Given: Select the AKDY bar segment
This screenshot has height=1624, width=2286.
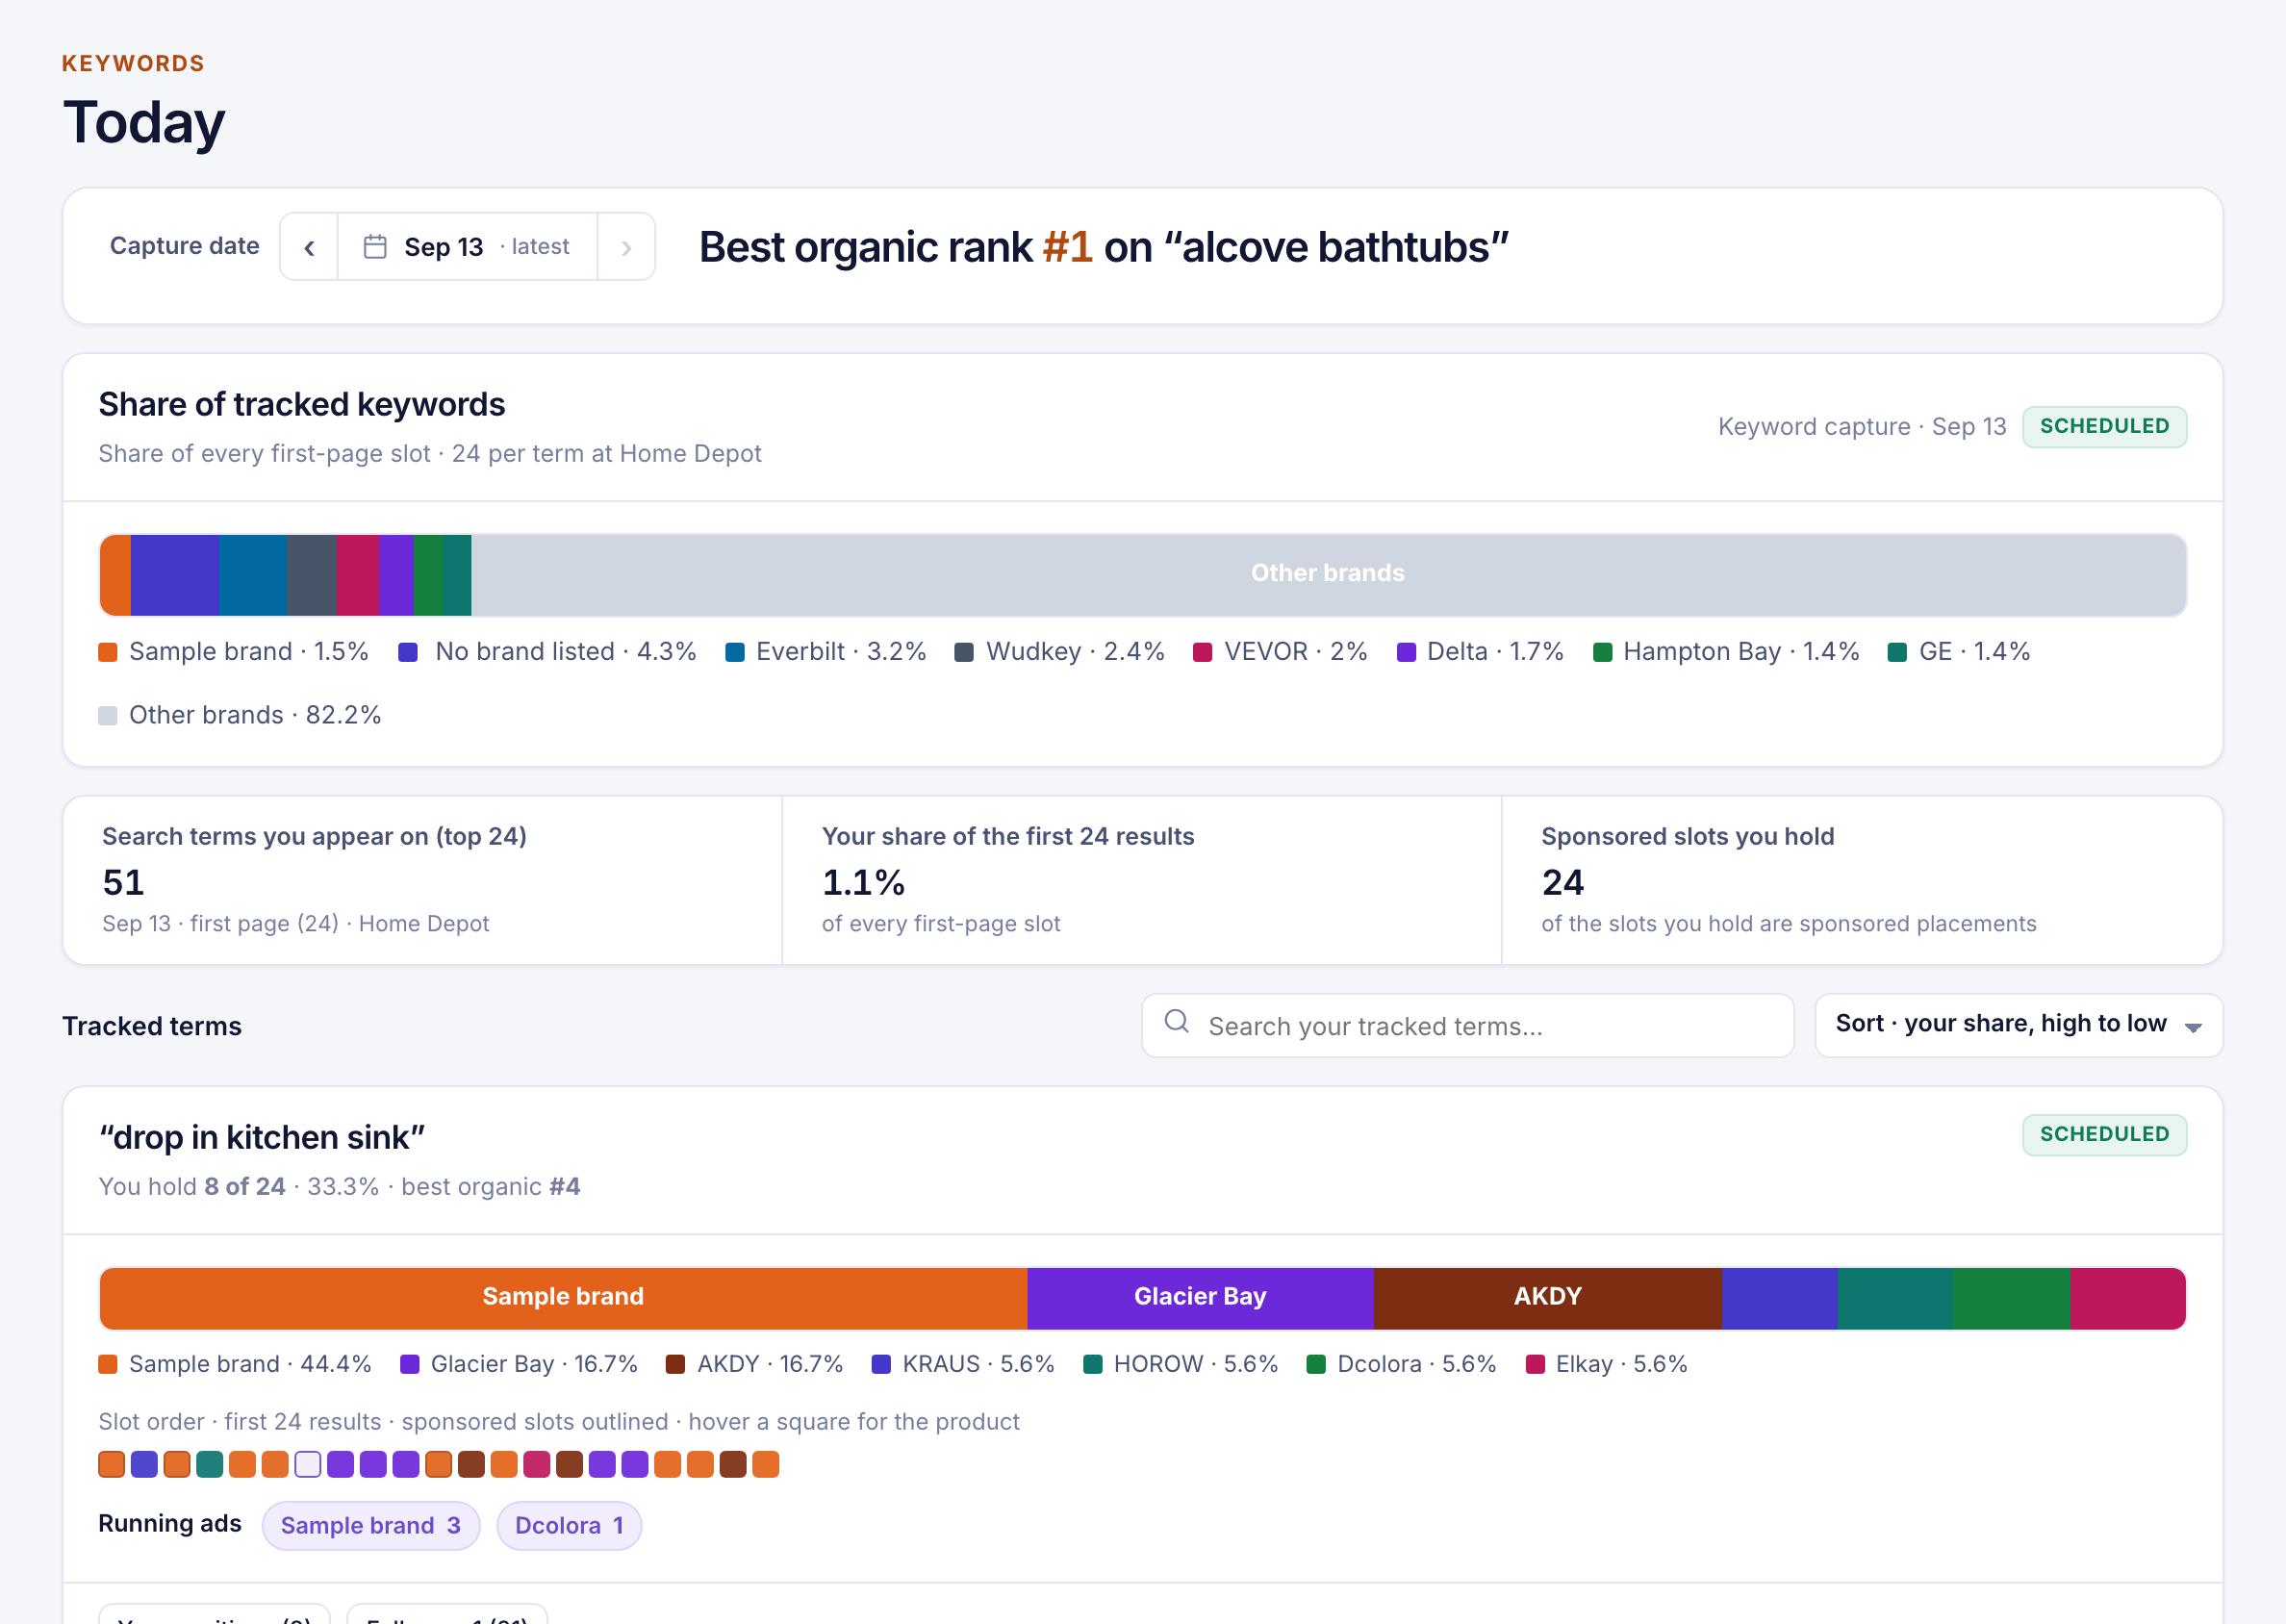Looking at the screenshot, I should pyautogui.click(x=1547, y=1297).
